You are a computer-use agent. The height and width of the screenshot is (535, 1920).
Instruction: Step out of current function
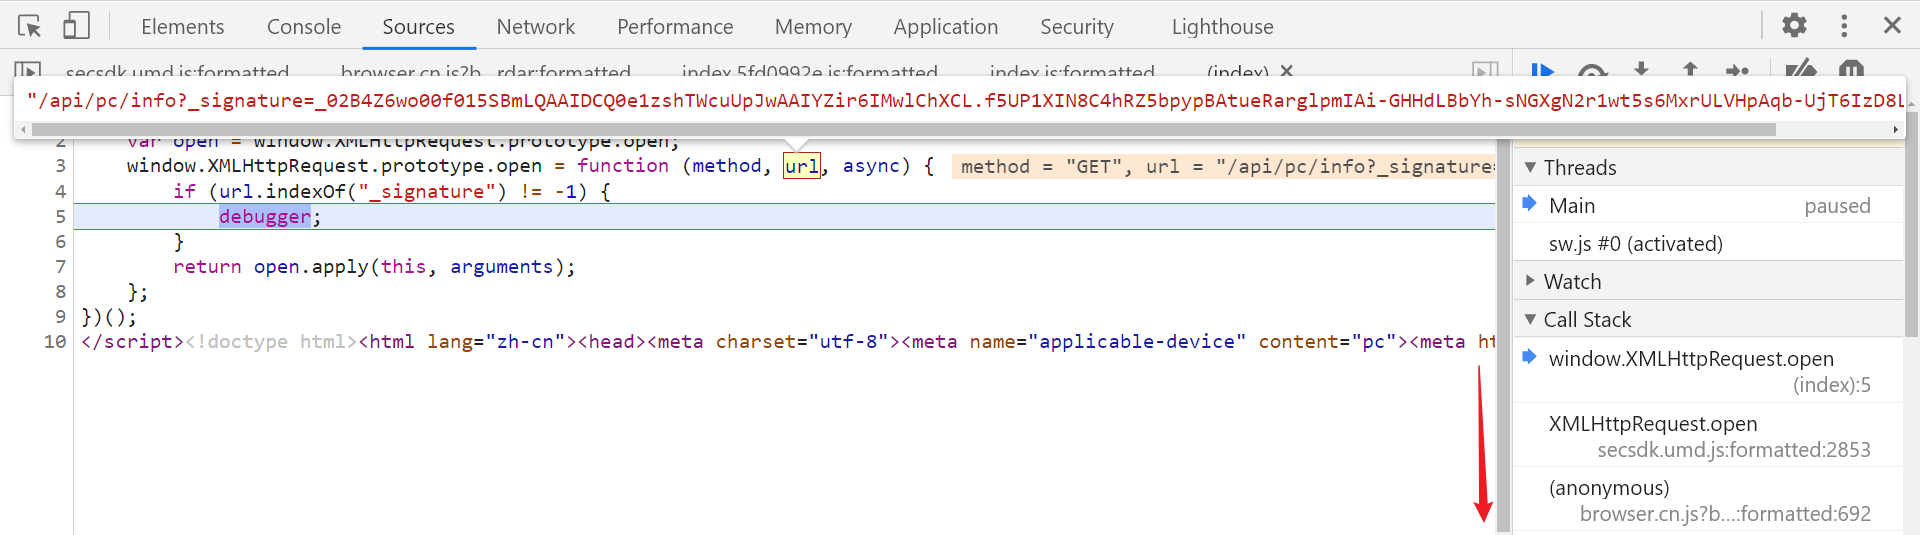coord(1690,71)
